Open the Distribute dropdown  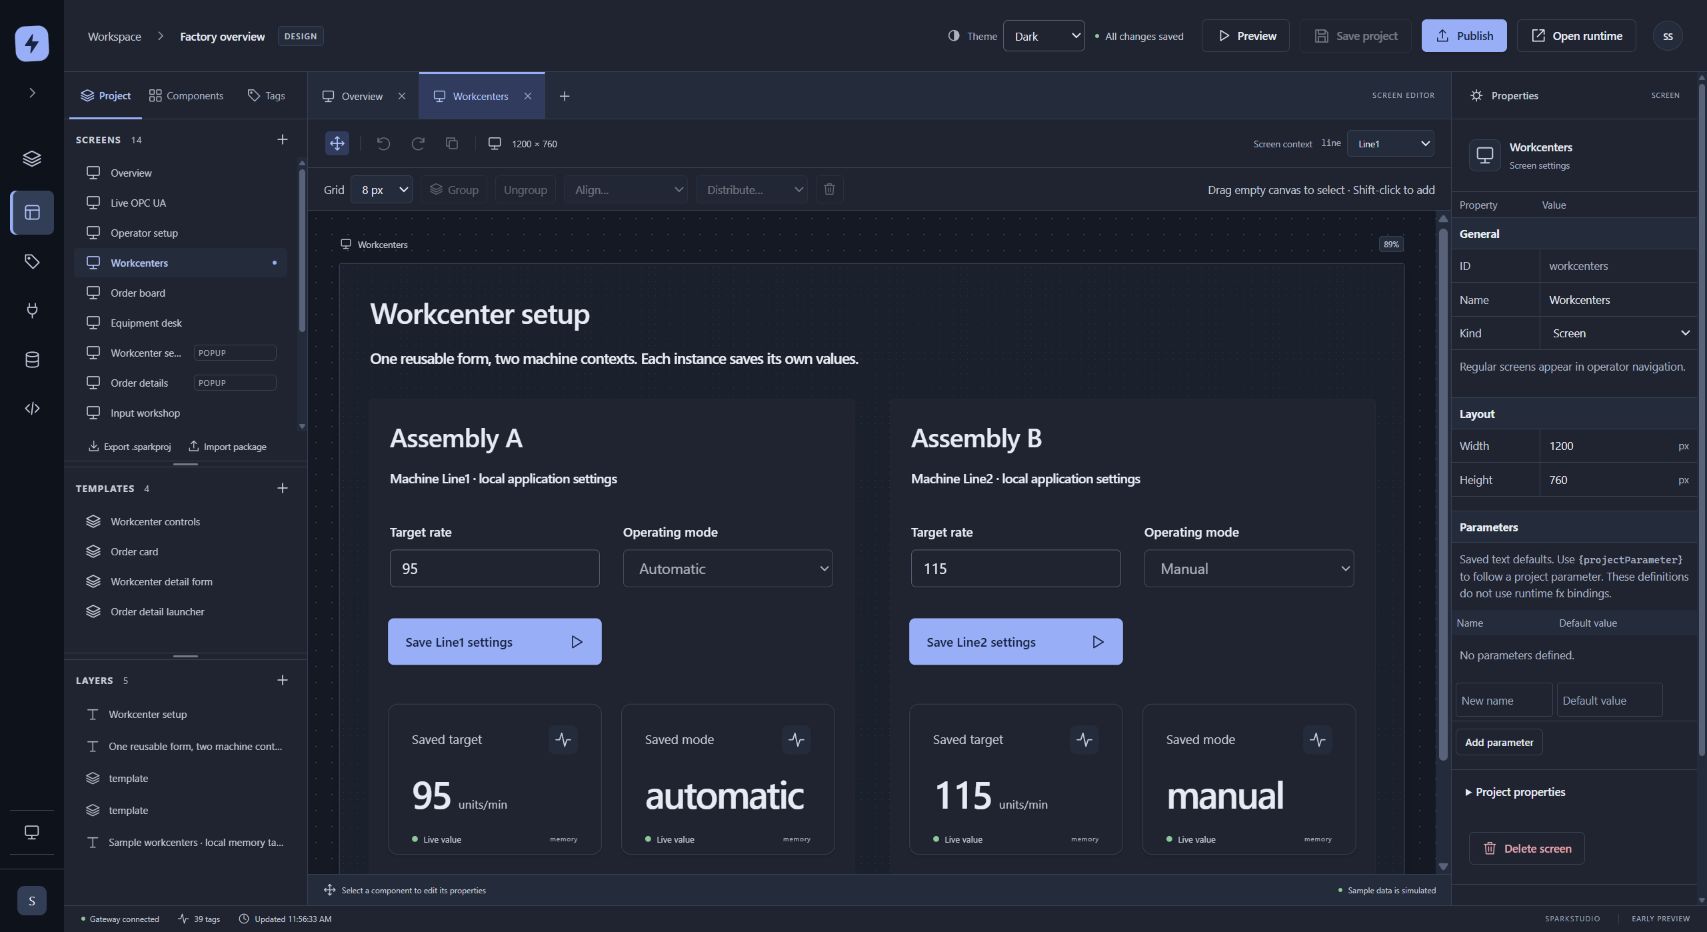tap(752, 189)
